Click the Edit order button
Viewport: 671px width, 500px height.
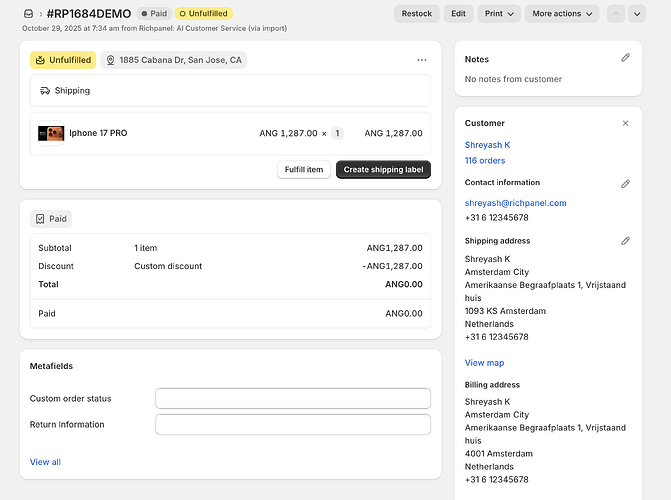click(x=458, y=14)
